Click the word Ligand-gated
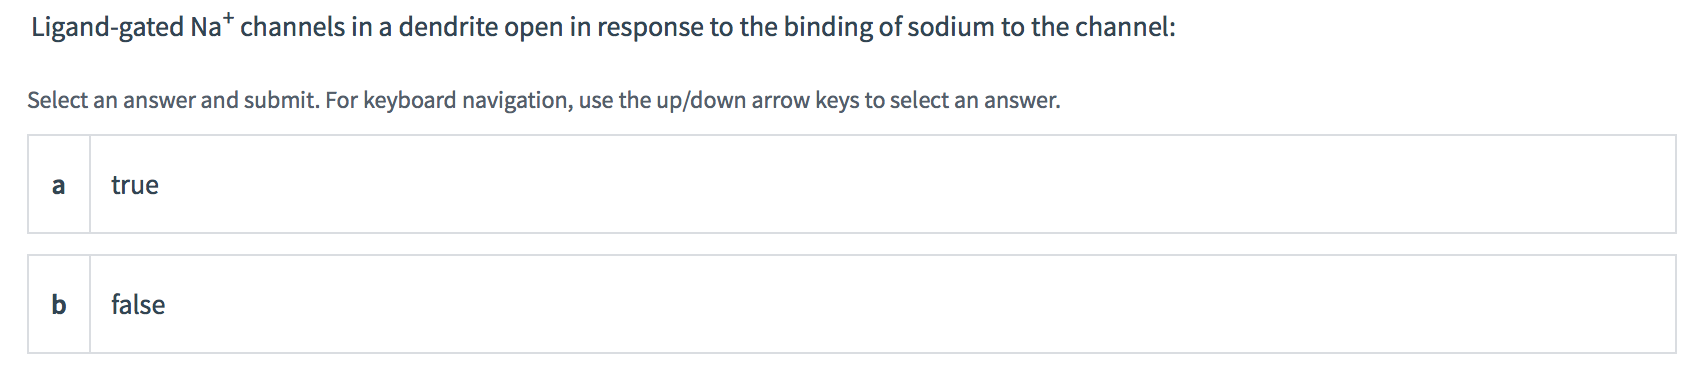1698x368 pixels. click(x=107, y=28)
